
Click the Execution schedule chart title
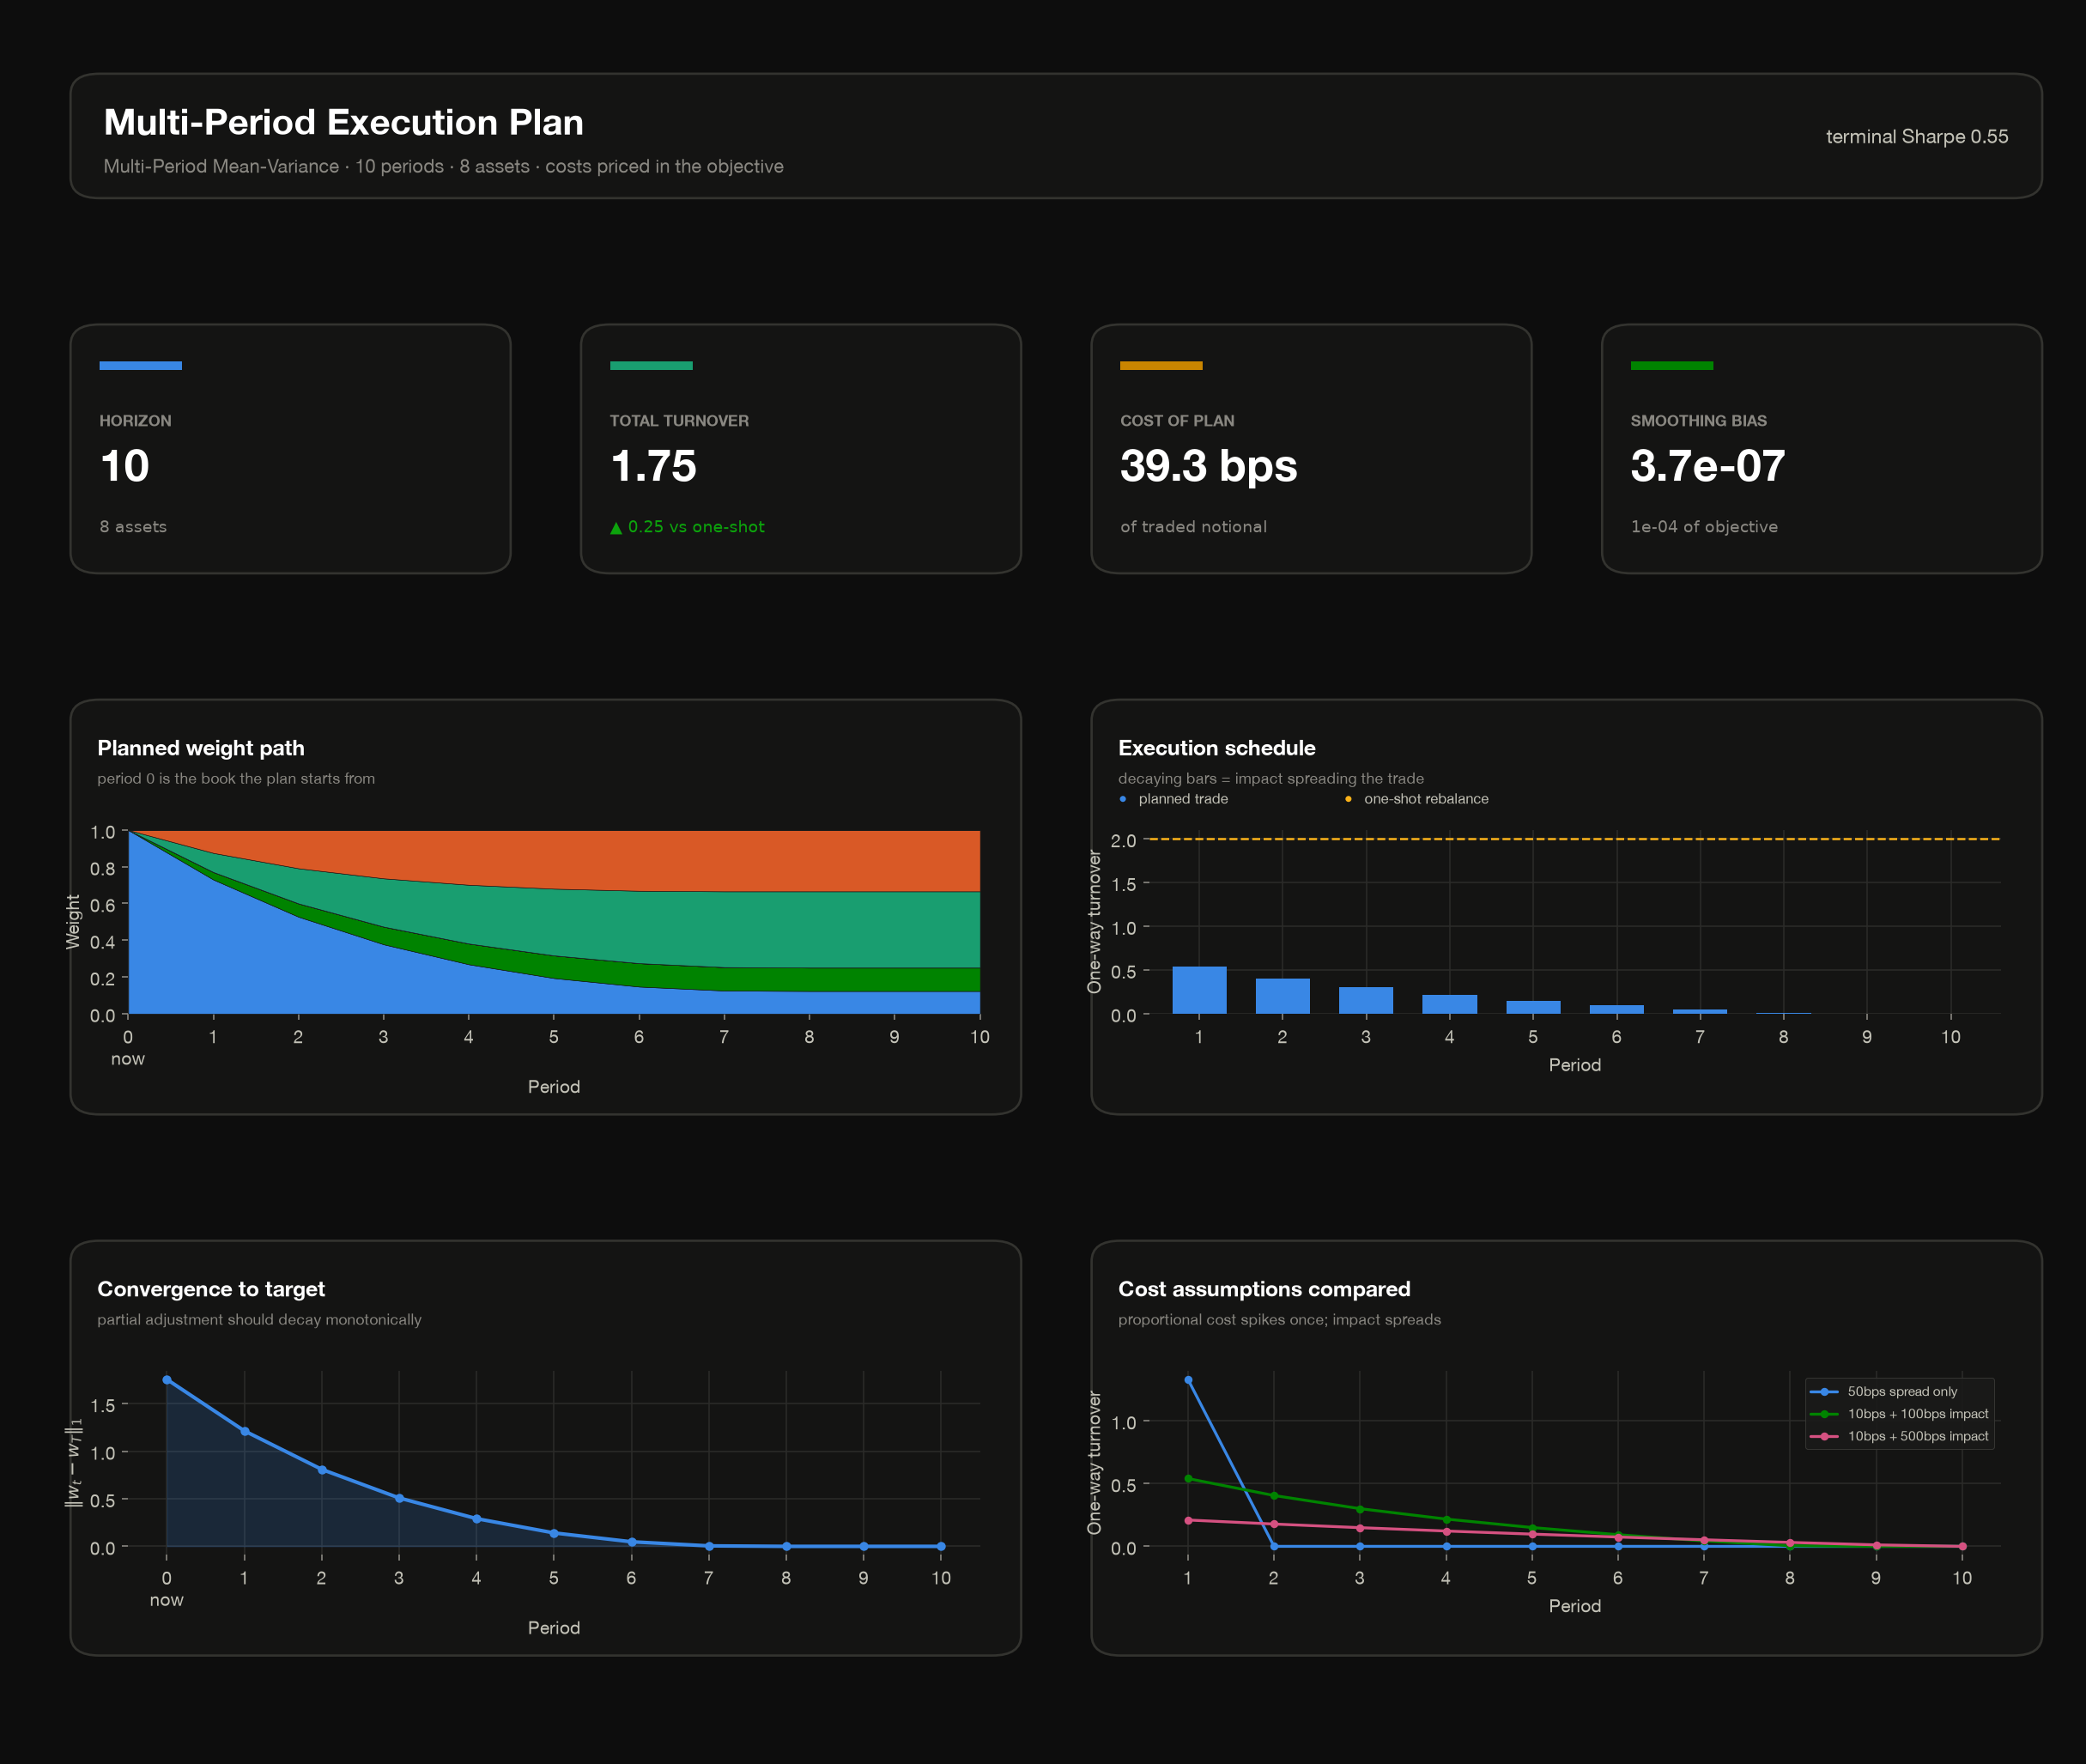(1217, 748)
